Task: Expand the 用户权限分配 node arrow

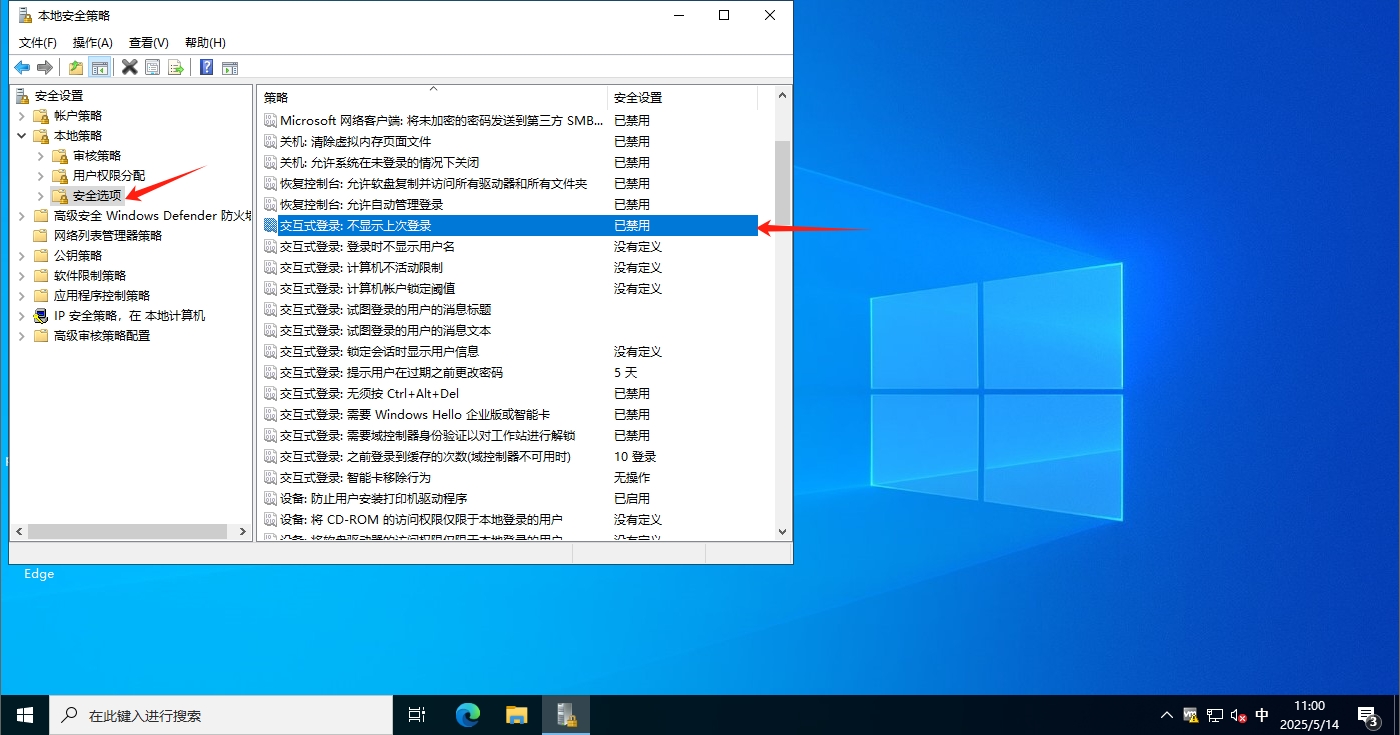Action: tap(41, 176)
